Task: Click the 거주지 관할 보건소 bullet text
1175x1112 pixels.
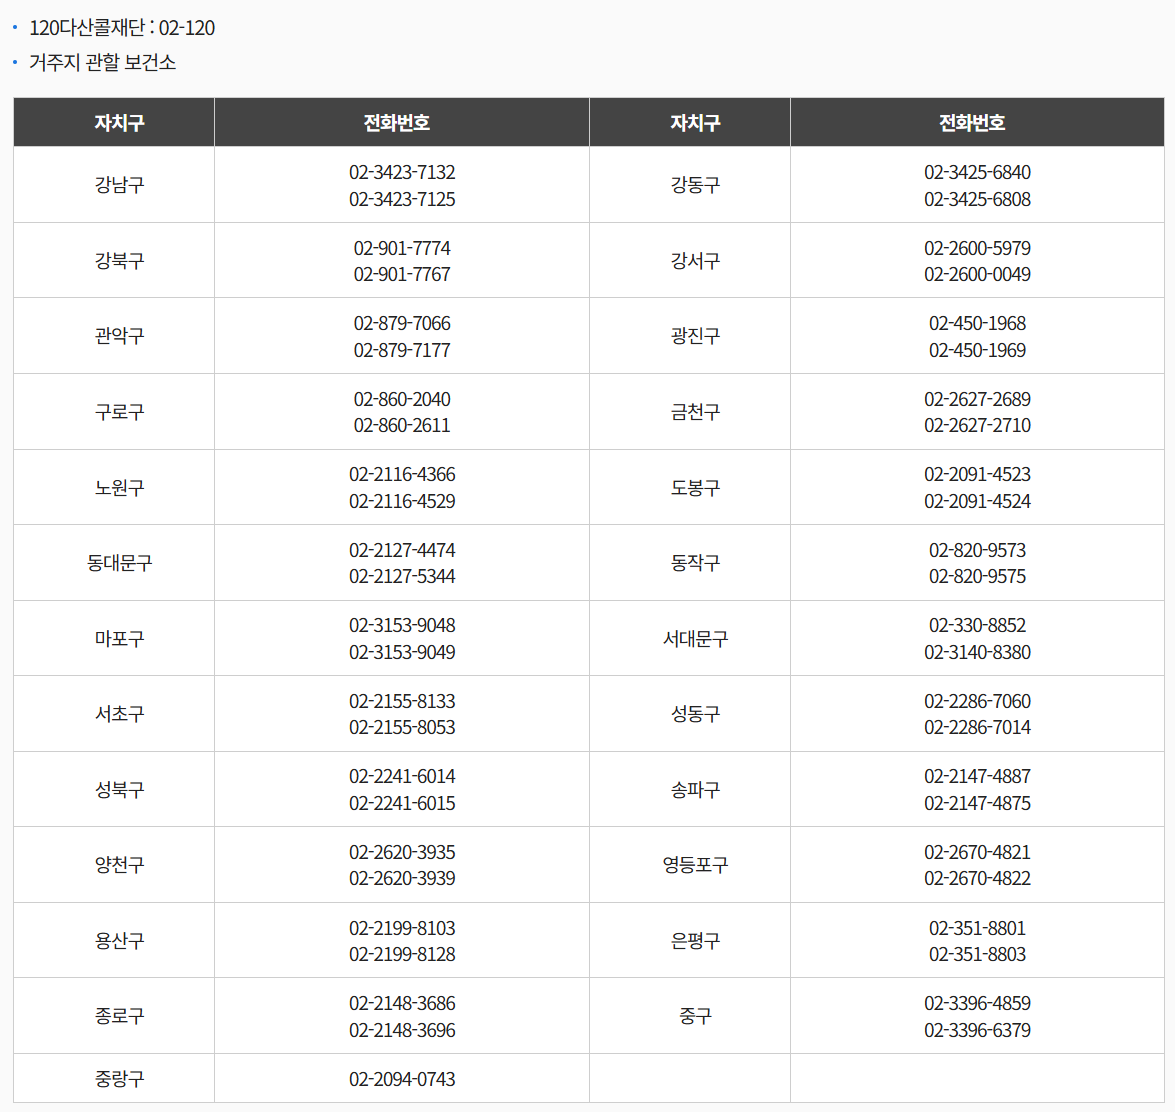Action: [102, 62]
